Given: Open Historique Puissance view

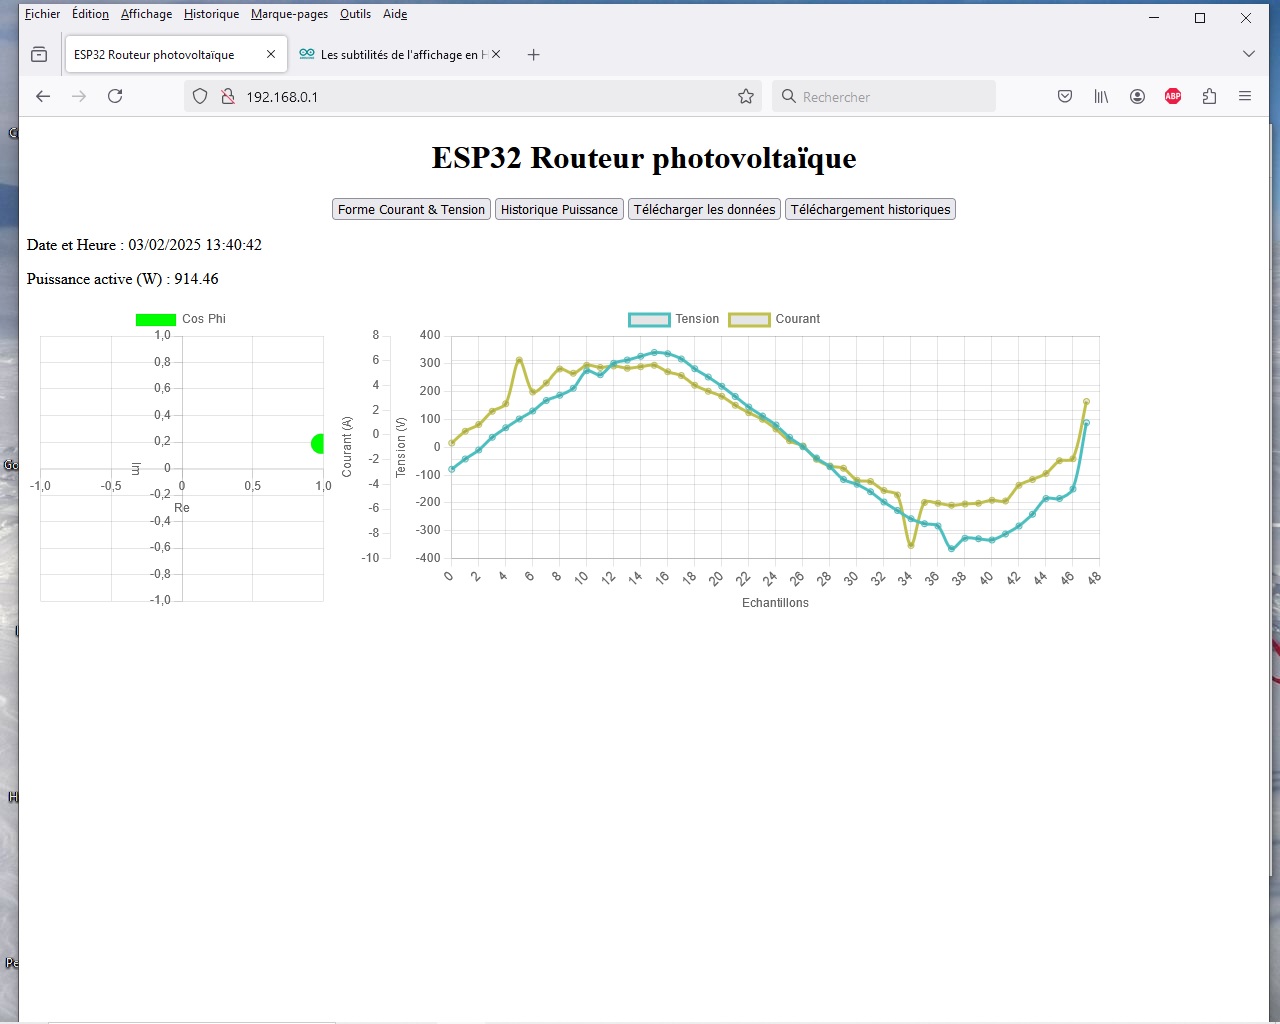Looking at the screenshot, I should pyautogui.click(x=559, y=209).
